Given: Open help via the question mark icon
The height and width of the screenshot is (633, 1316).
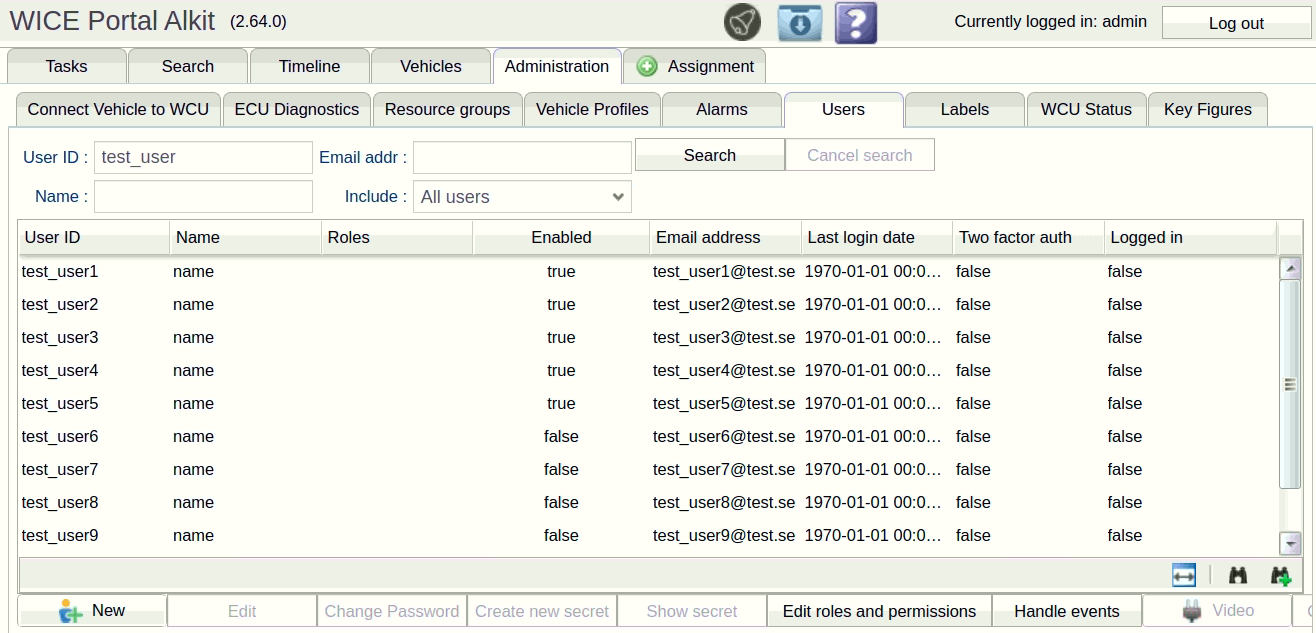Looking at the screenshot, I should (x=856, y=22).
